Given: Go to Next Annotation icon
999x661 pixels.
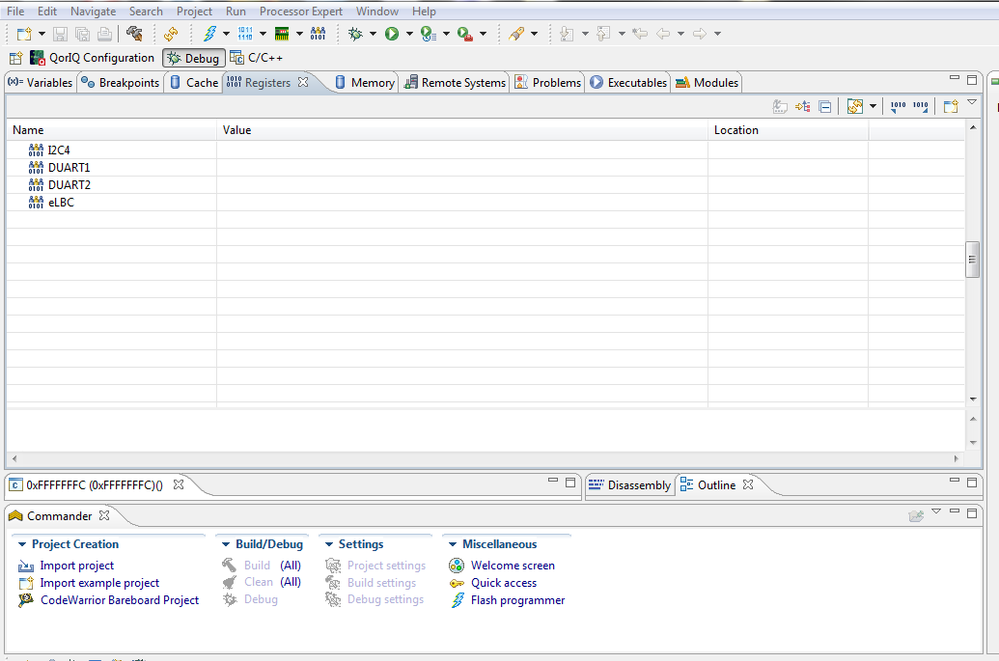Looking at the screenshot, I should click(x=566, y=34).
